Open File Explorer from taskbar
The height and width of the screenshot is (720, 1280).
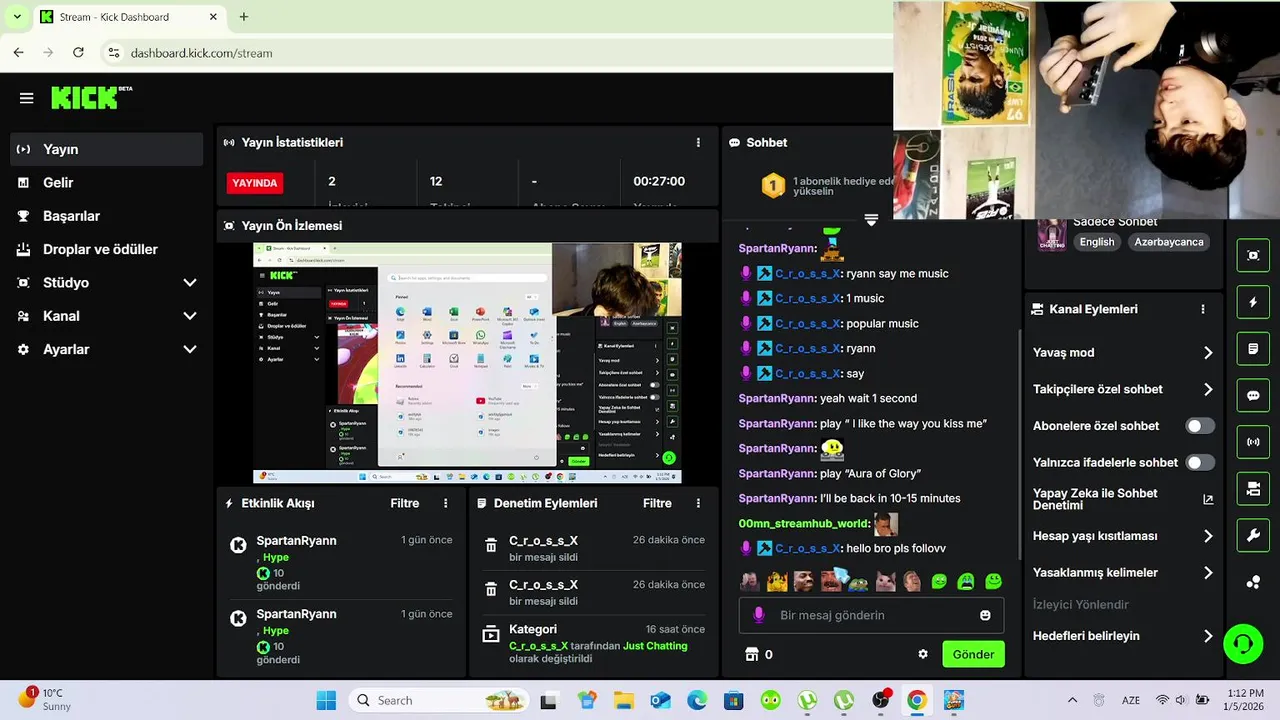tap(624, 700)
